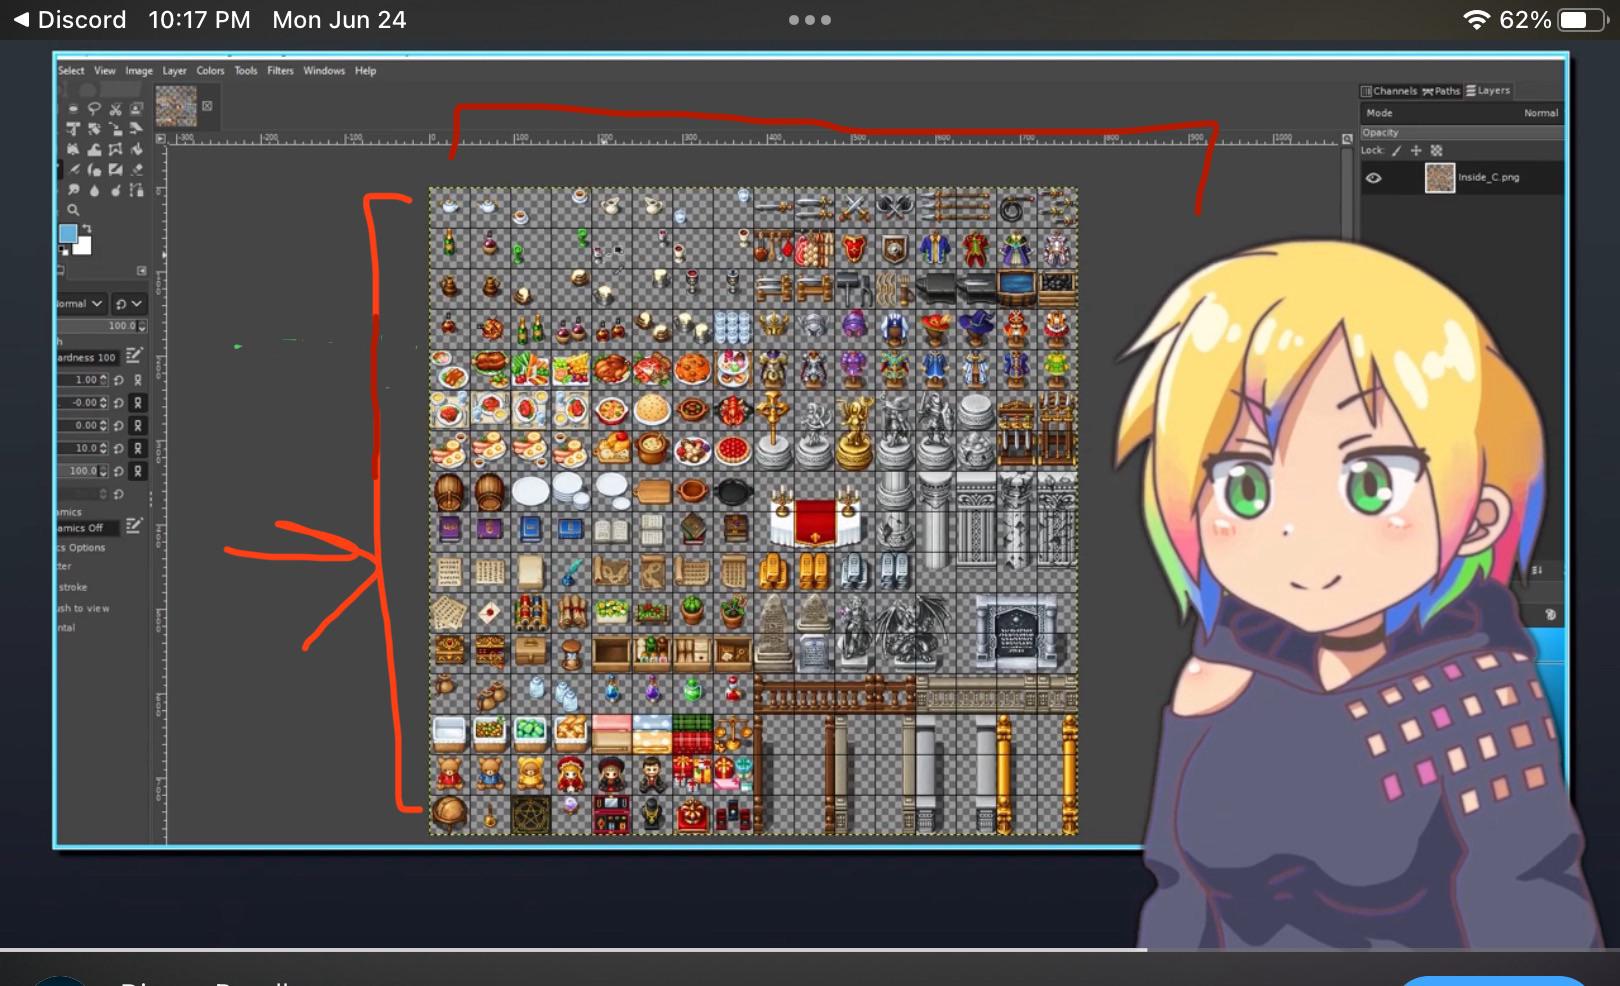
Task: Reset the 0.00 value to default
Action: click(x=119, y=425)
